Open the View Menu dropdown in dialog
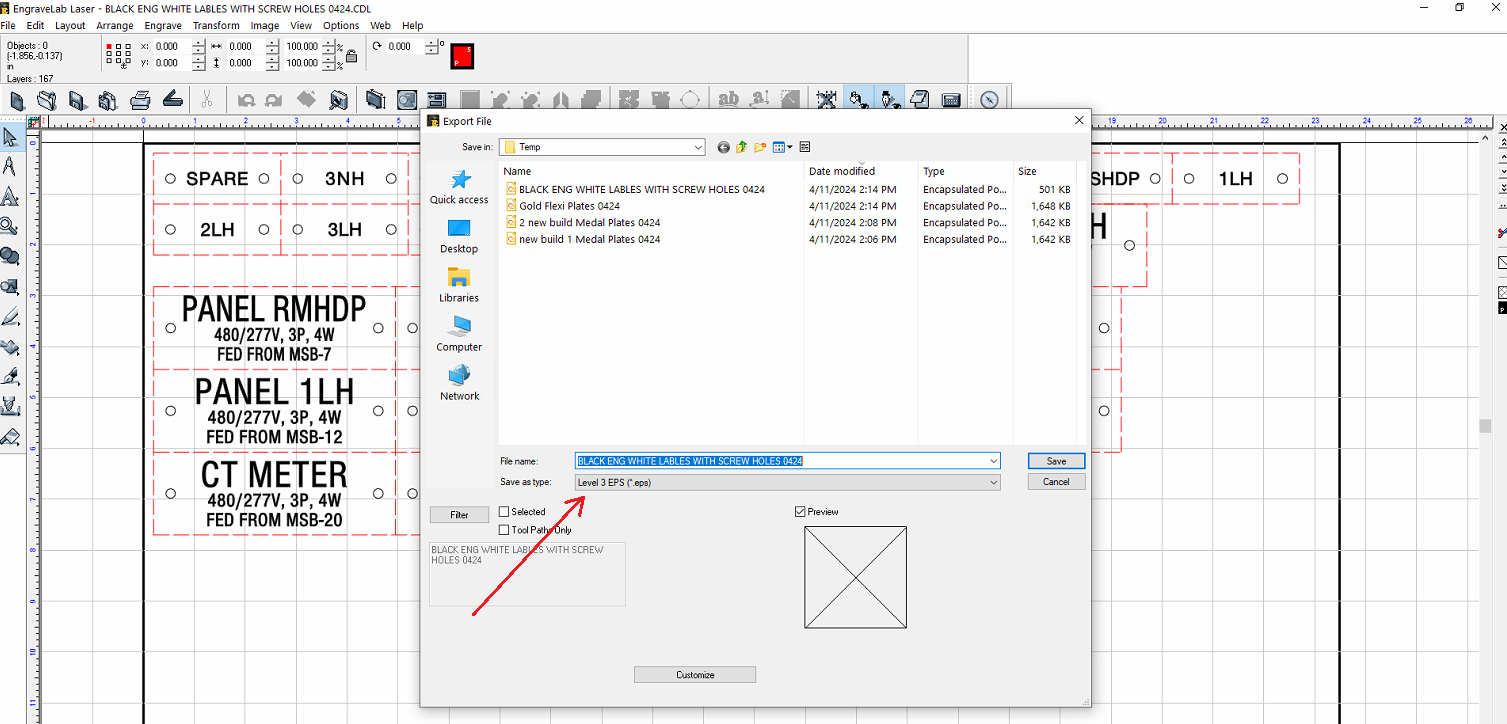Screen dimensions: 1507x724 [783, 147]
